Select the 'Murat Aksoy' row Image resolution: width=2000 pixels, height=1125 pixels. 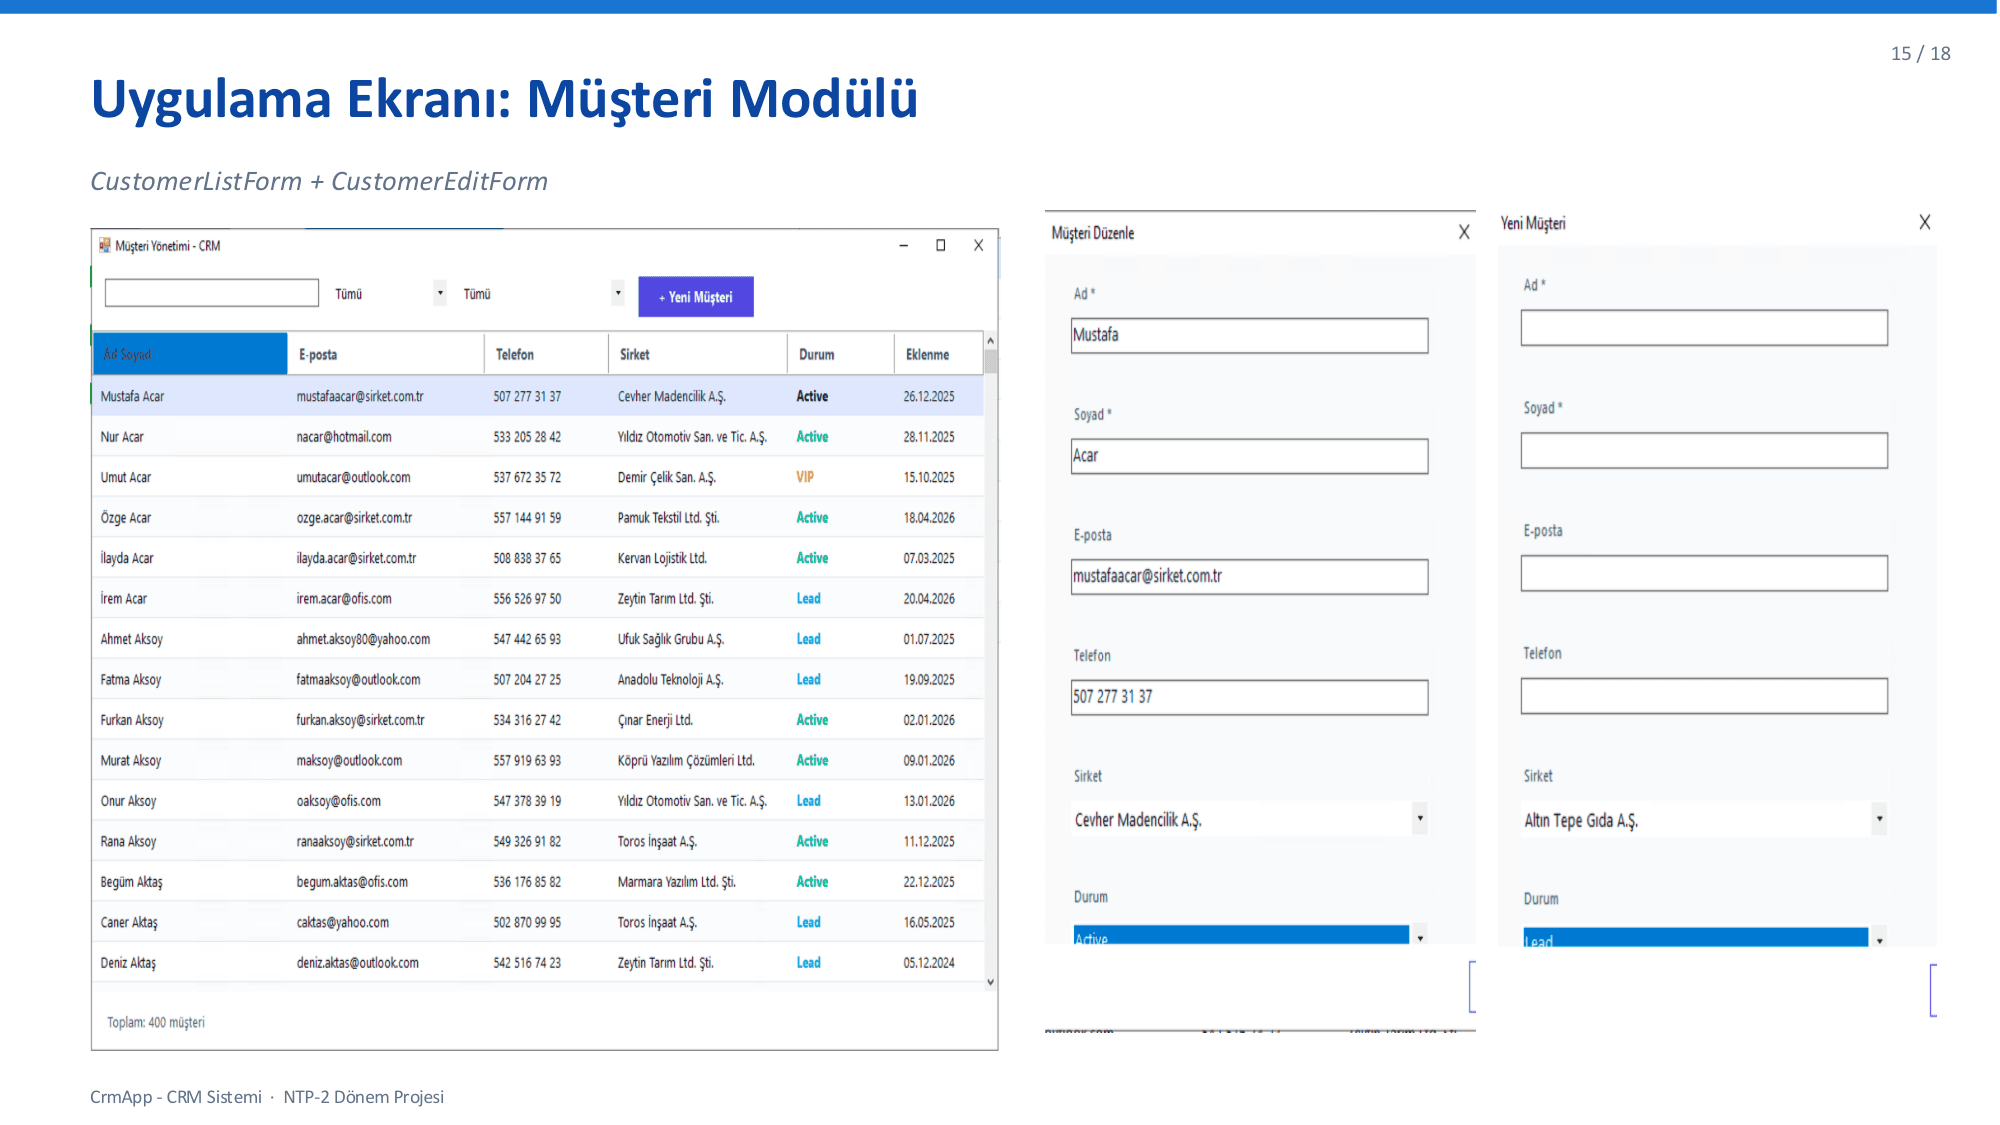(538, 761)
